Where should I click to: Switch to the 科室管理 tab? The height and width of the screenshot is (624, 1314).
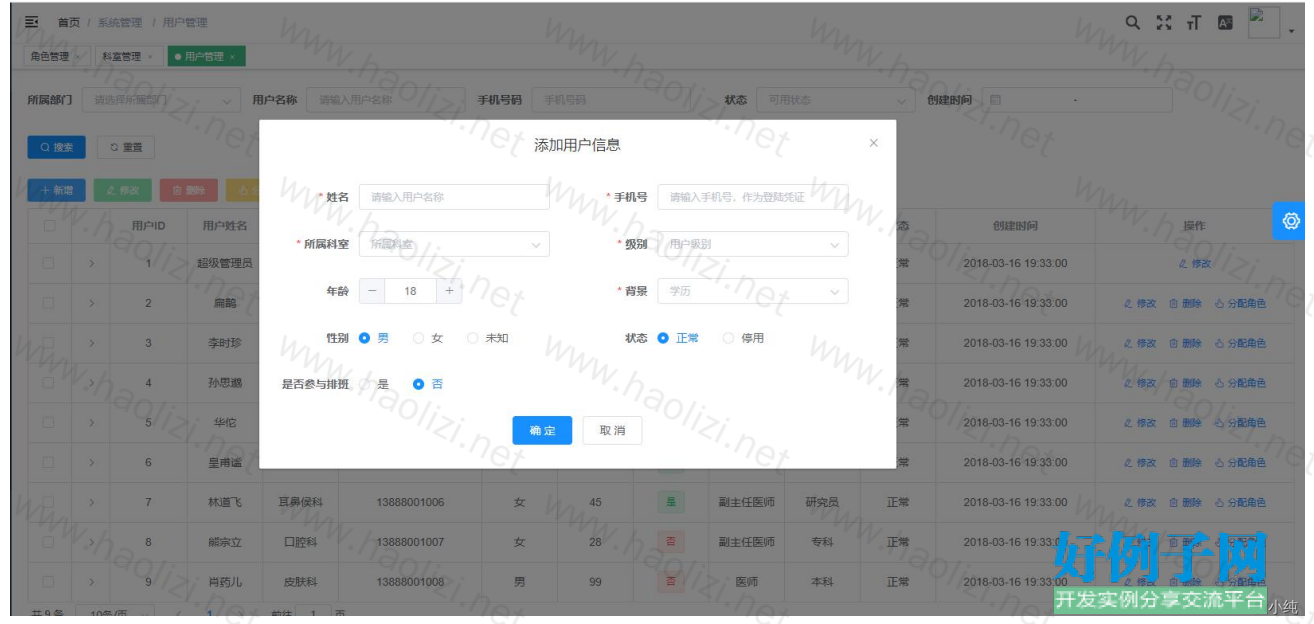(x=121, y=57)
